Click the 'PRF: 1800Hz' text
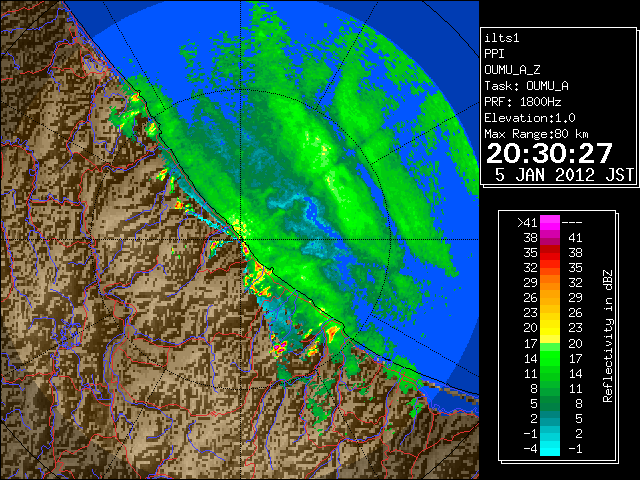 [523, 102]
